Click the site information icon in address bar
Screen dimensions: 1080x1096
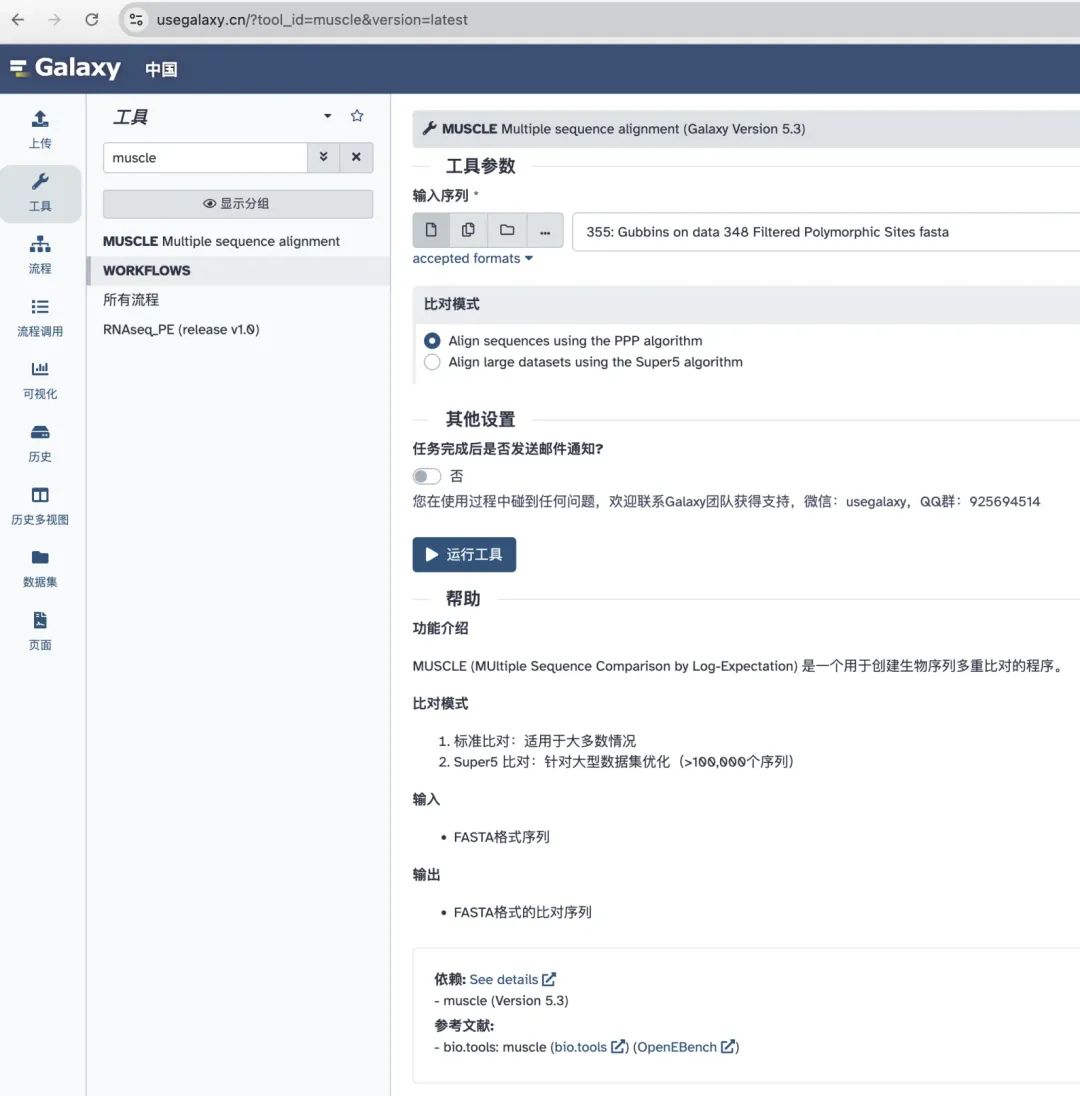click(x=136, y=20)
